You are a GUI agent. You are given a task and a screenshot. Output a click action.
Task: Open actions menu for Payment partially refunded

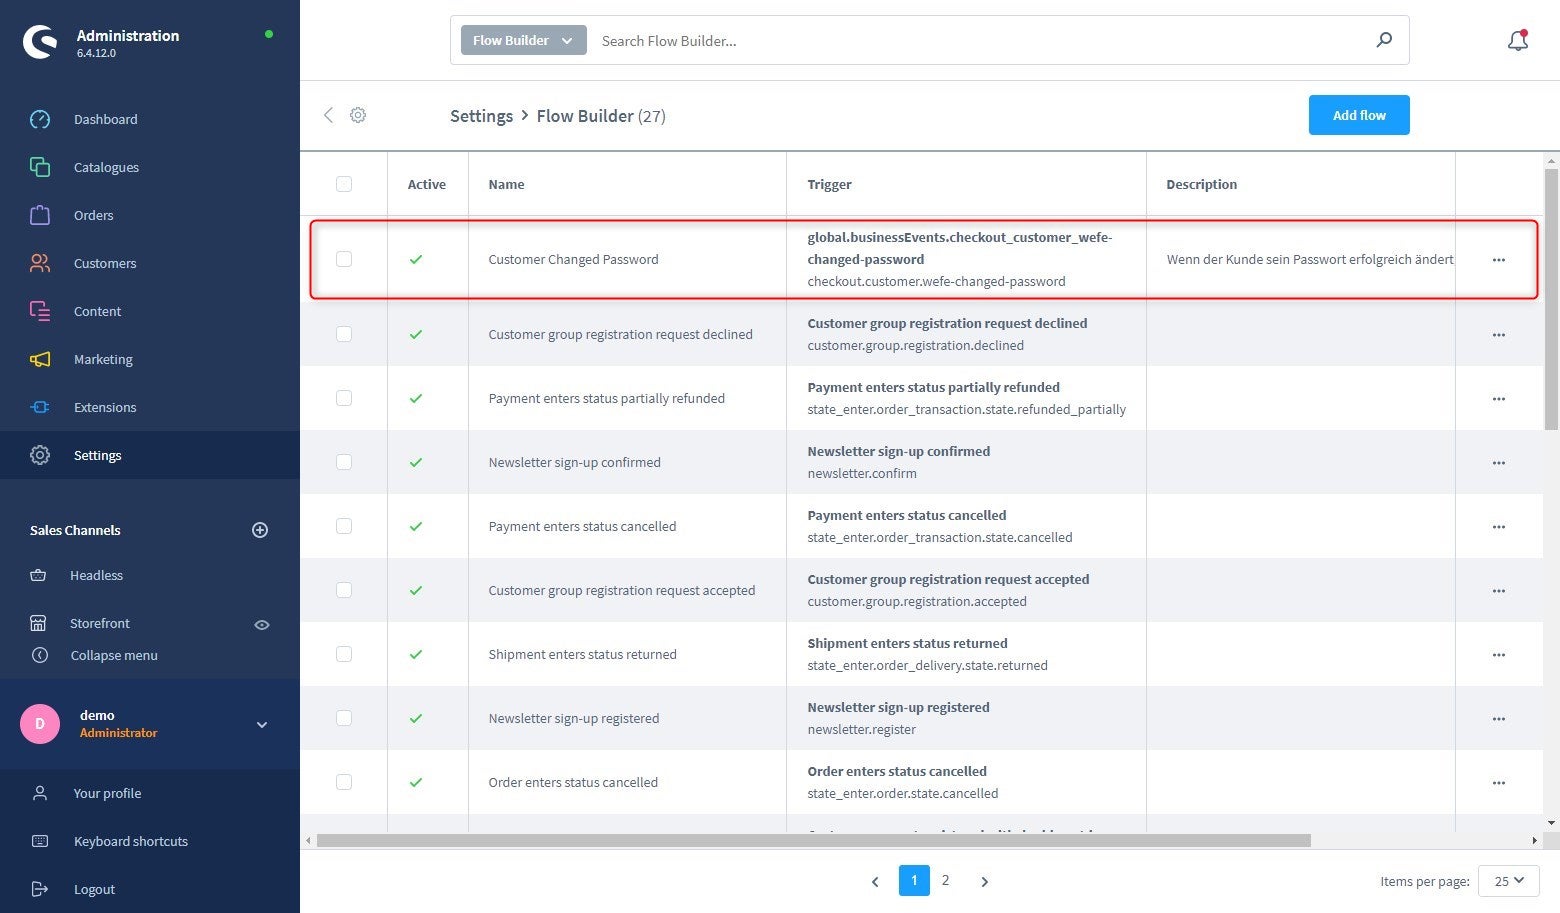coord(1498,399)
